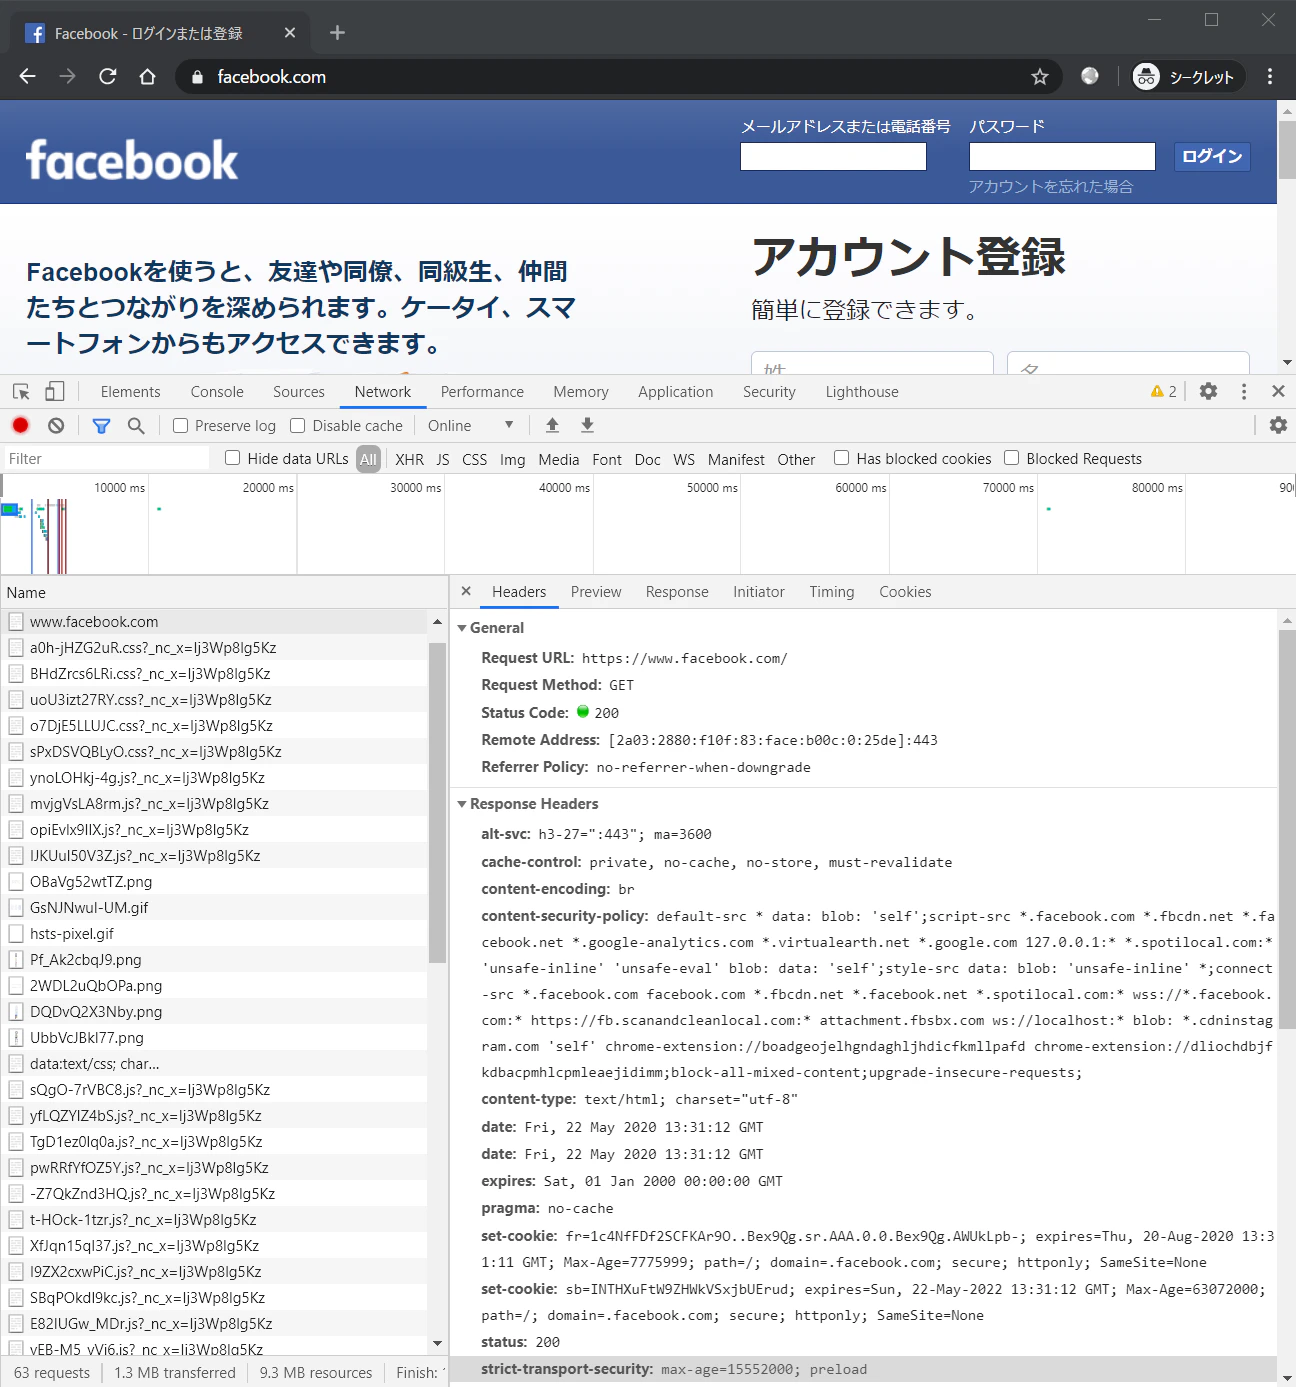
Task: Close the DevTools panel
Action: (x=1278, y=391)
